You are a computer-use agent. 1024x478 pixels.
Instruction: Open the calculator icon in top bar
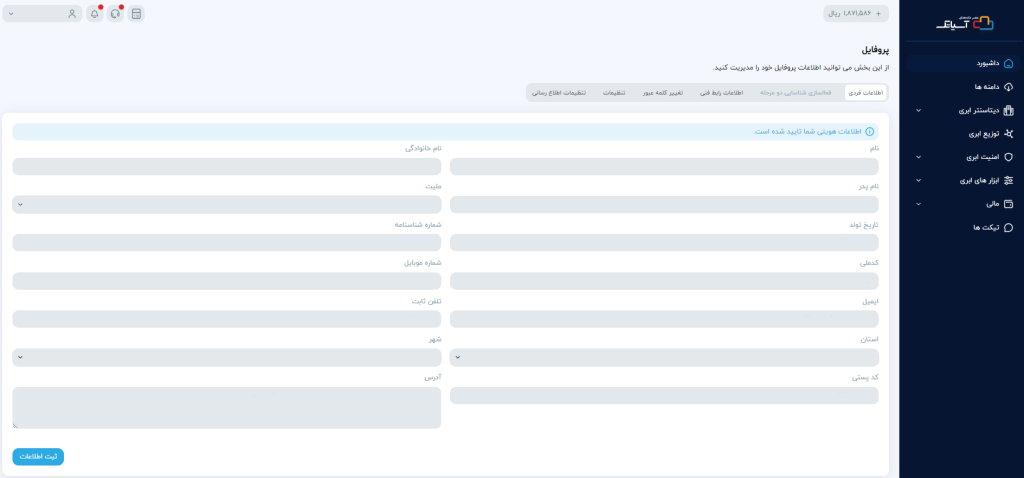point(137,14)
